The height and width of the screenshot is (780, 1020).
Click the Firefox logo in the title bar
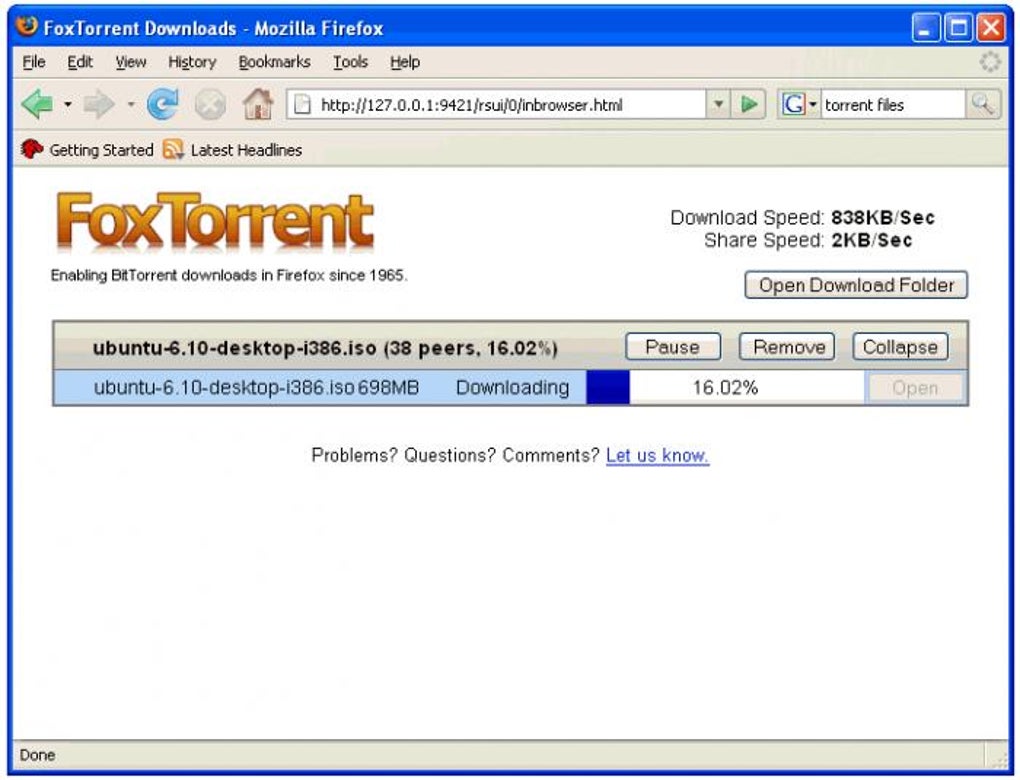pos(27,26)
